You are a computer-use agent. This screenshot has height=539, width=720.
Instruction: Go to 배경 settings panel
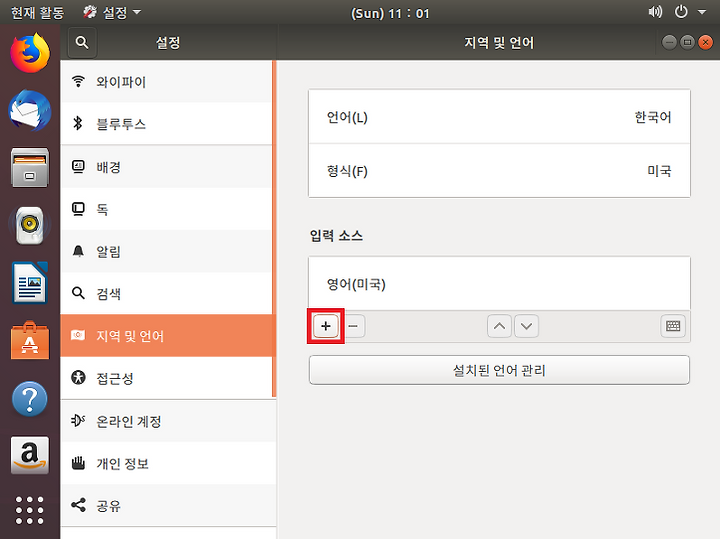pos(167,167)
